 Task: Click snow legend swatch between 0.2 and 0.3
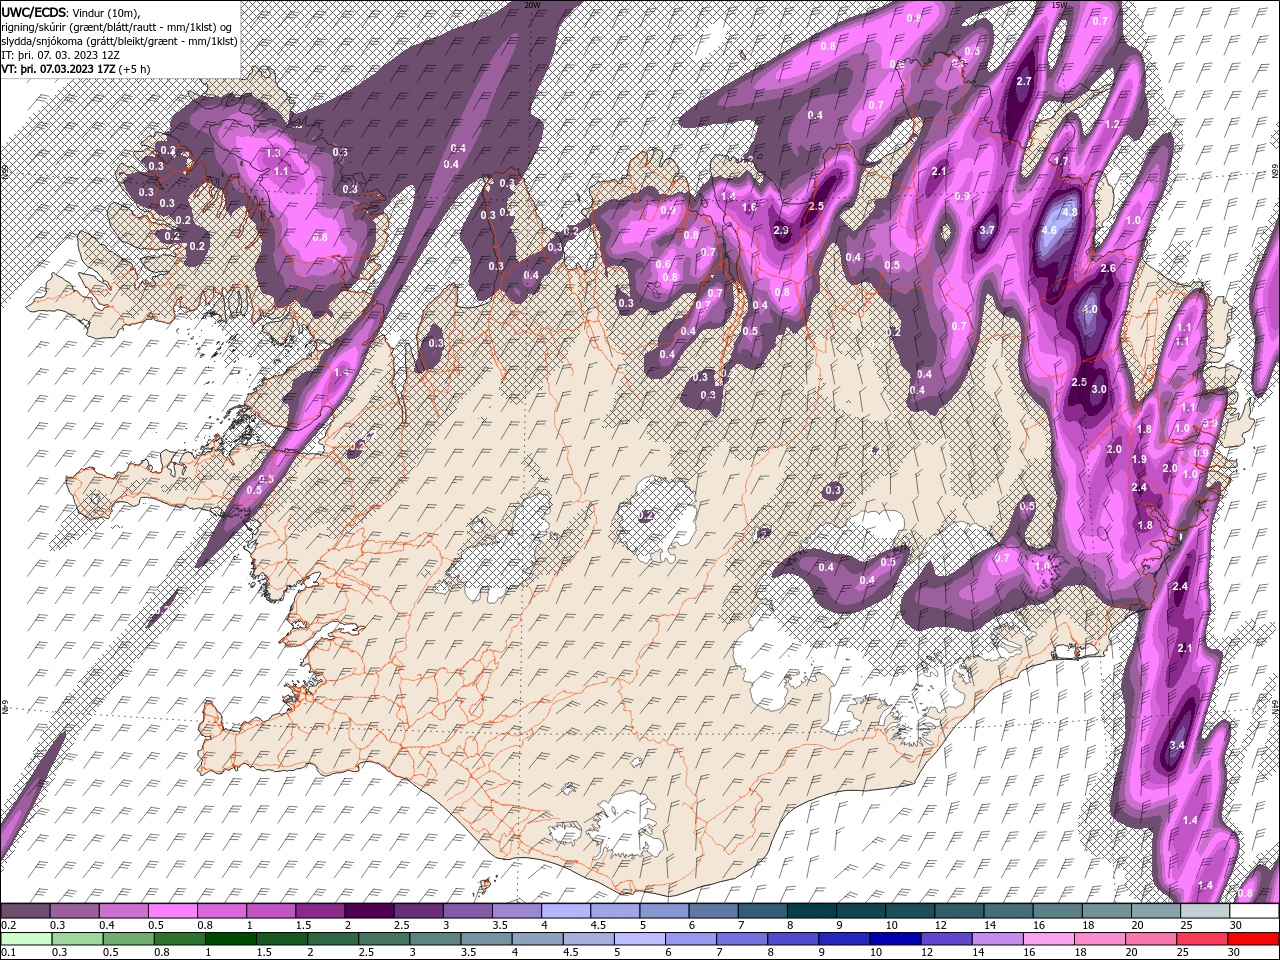click(x=25, y=911)
